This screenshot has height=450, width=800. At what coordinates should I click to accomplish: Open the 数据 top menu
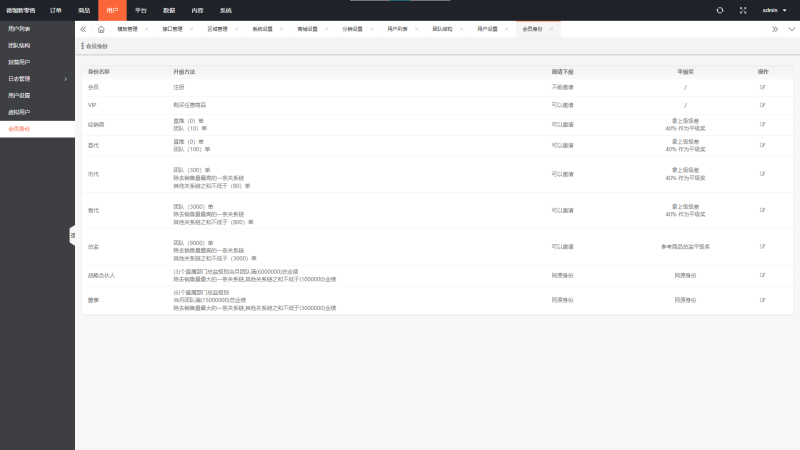coord(169,10)
